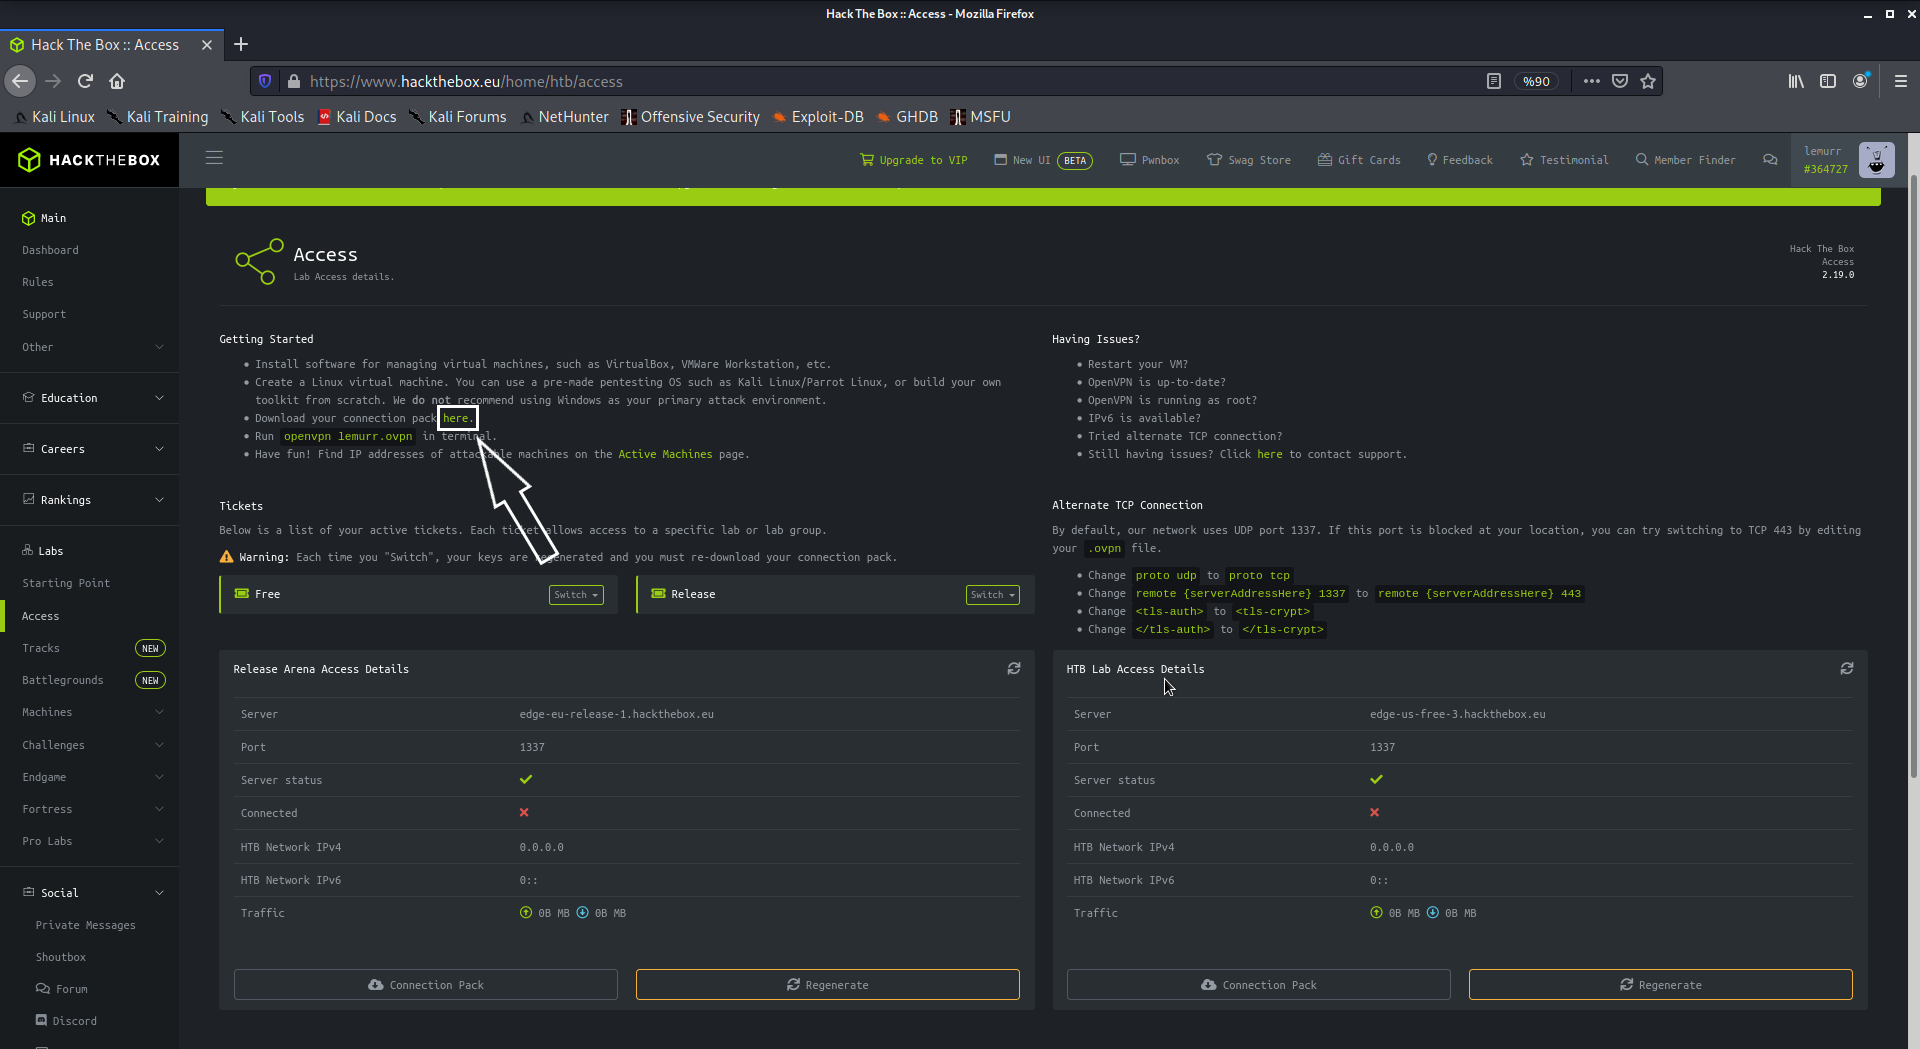
Task: Open the Active Machines page link
Action: 665,454
